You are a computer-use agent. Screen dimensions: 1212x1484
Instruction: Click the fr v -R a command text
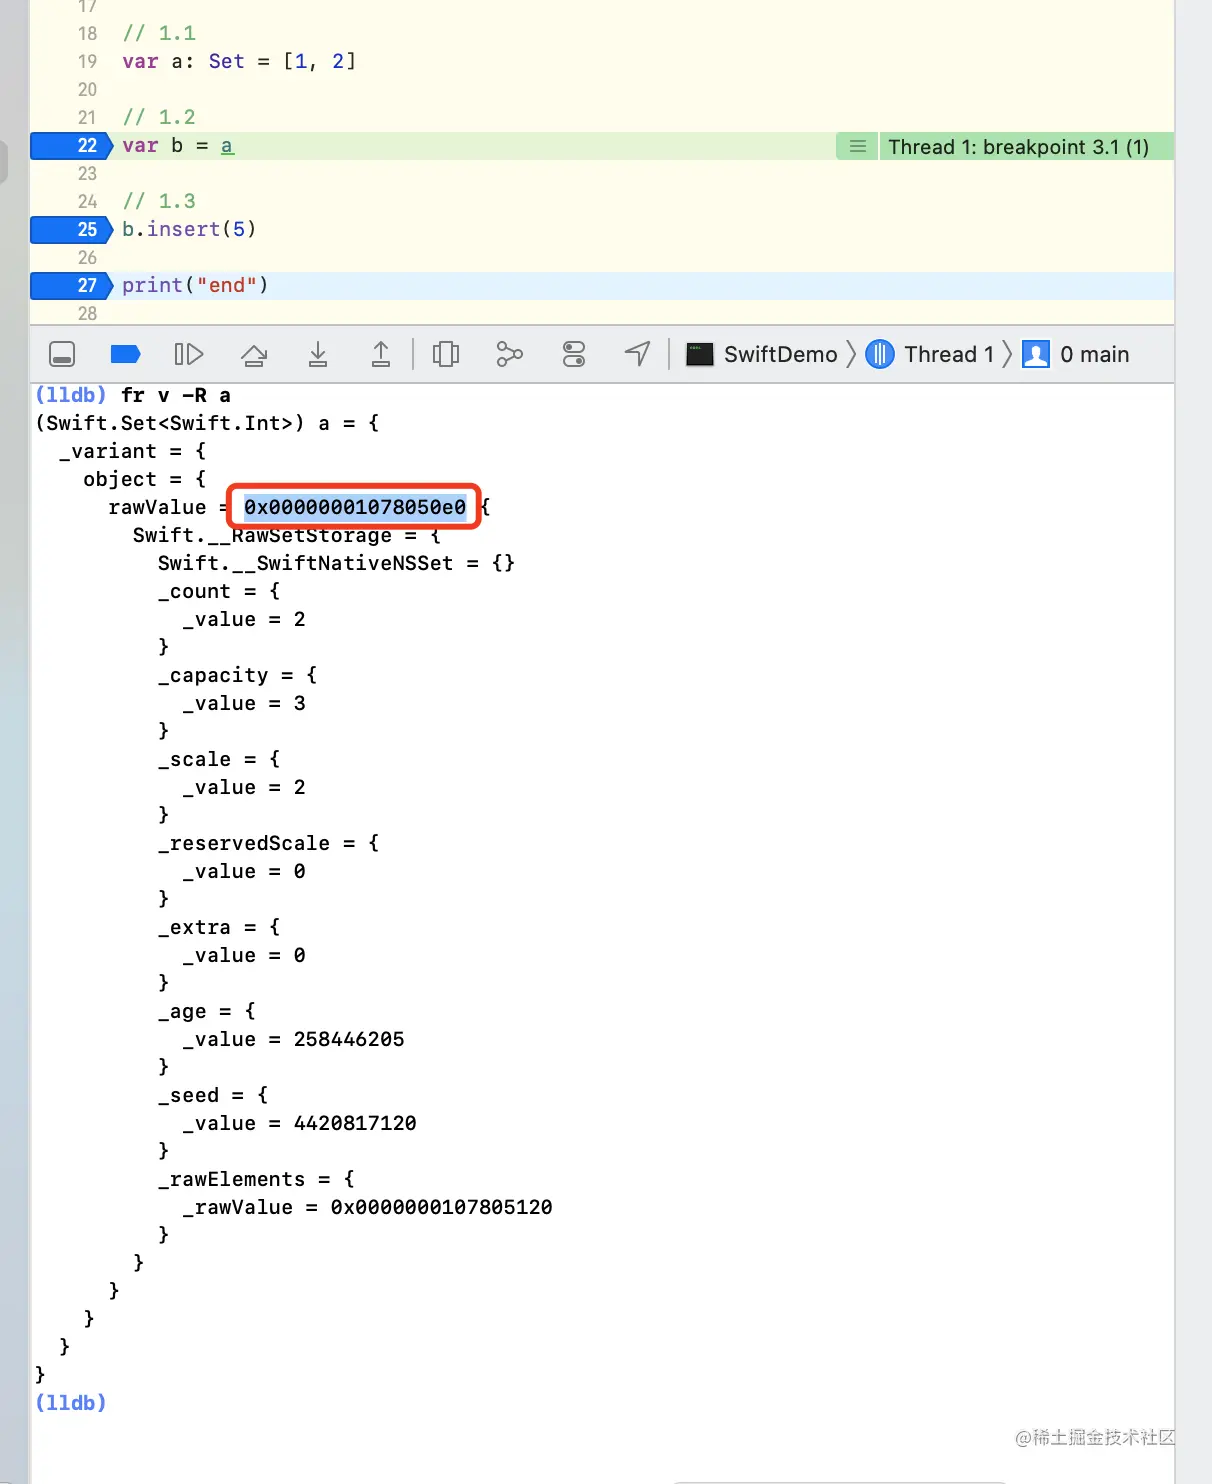point(176,395)
